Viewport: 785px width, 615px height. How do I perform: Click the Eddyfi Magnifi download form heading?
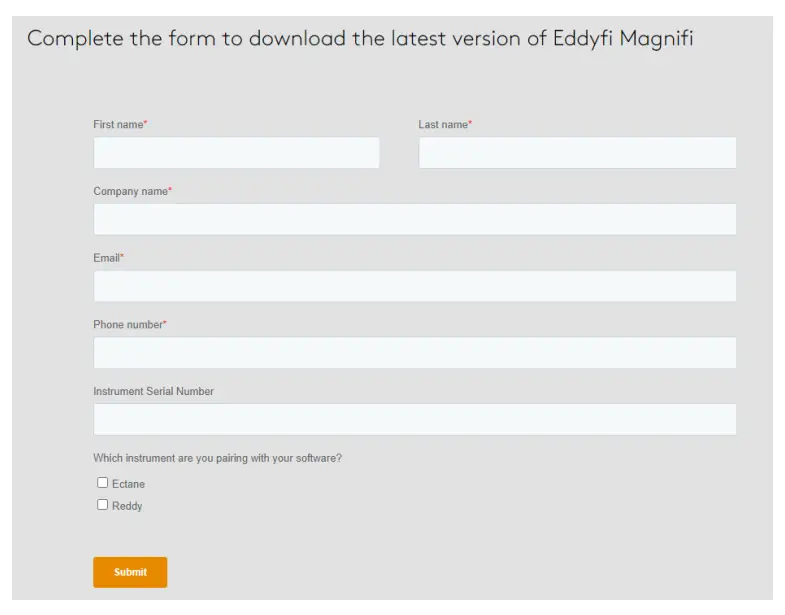click(360, 39)
